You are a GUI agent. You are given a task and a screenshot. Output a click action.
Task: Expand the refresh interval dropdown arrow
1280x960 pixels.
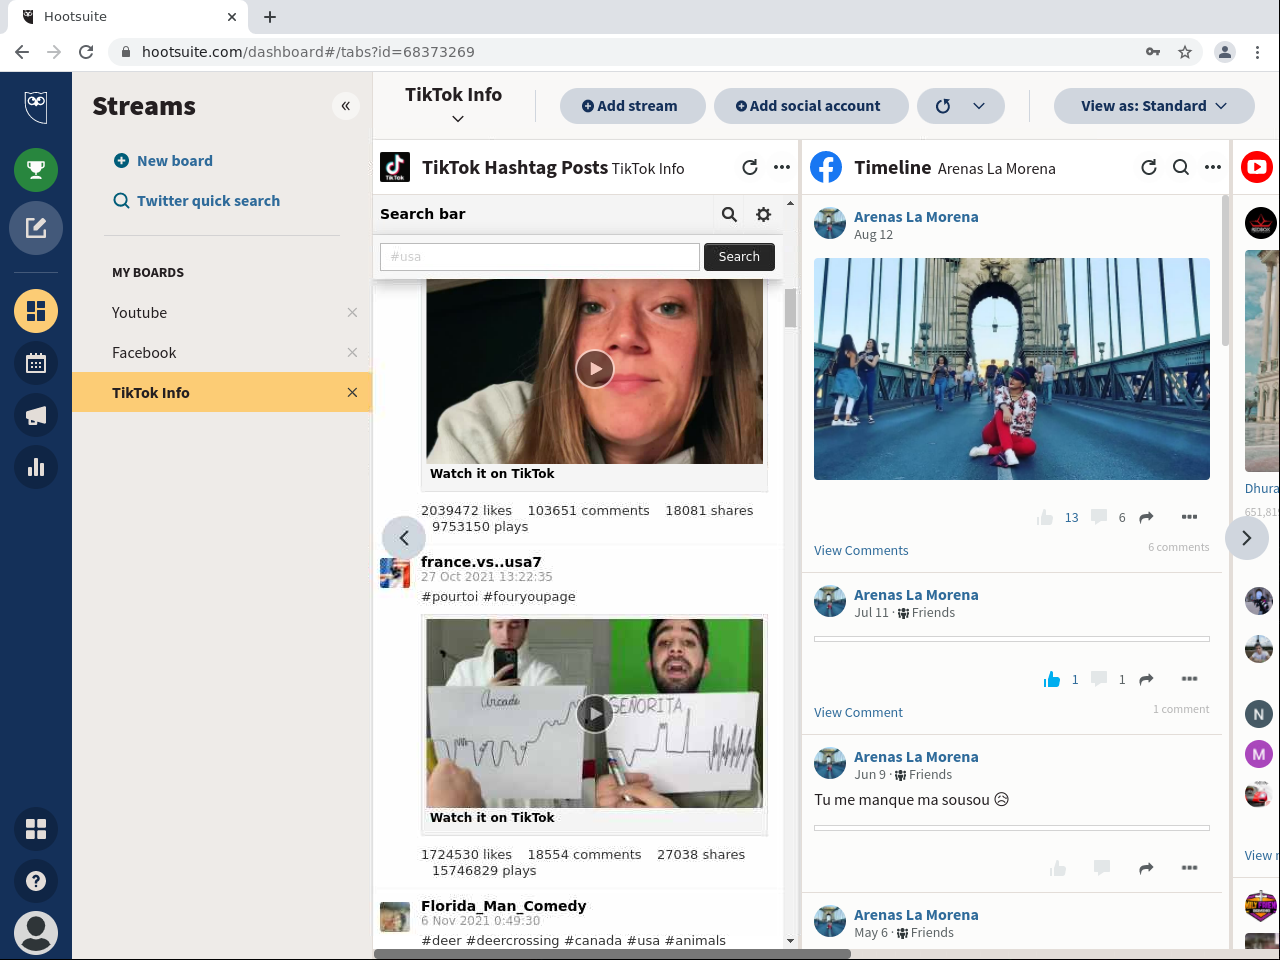(x=979, y=106)
